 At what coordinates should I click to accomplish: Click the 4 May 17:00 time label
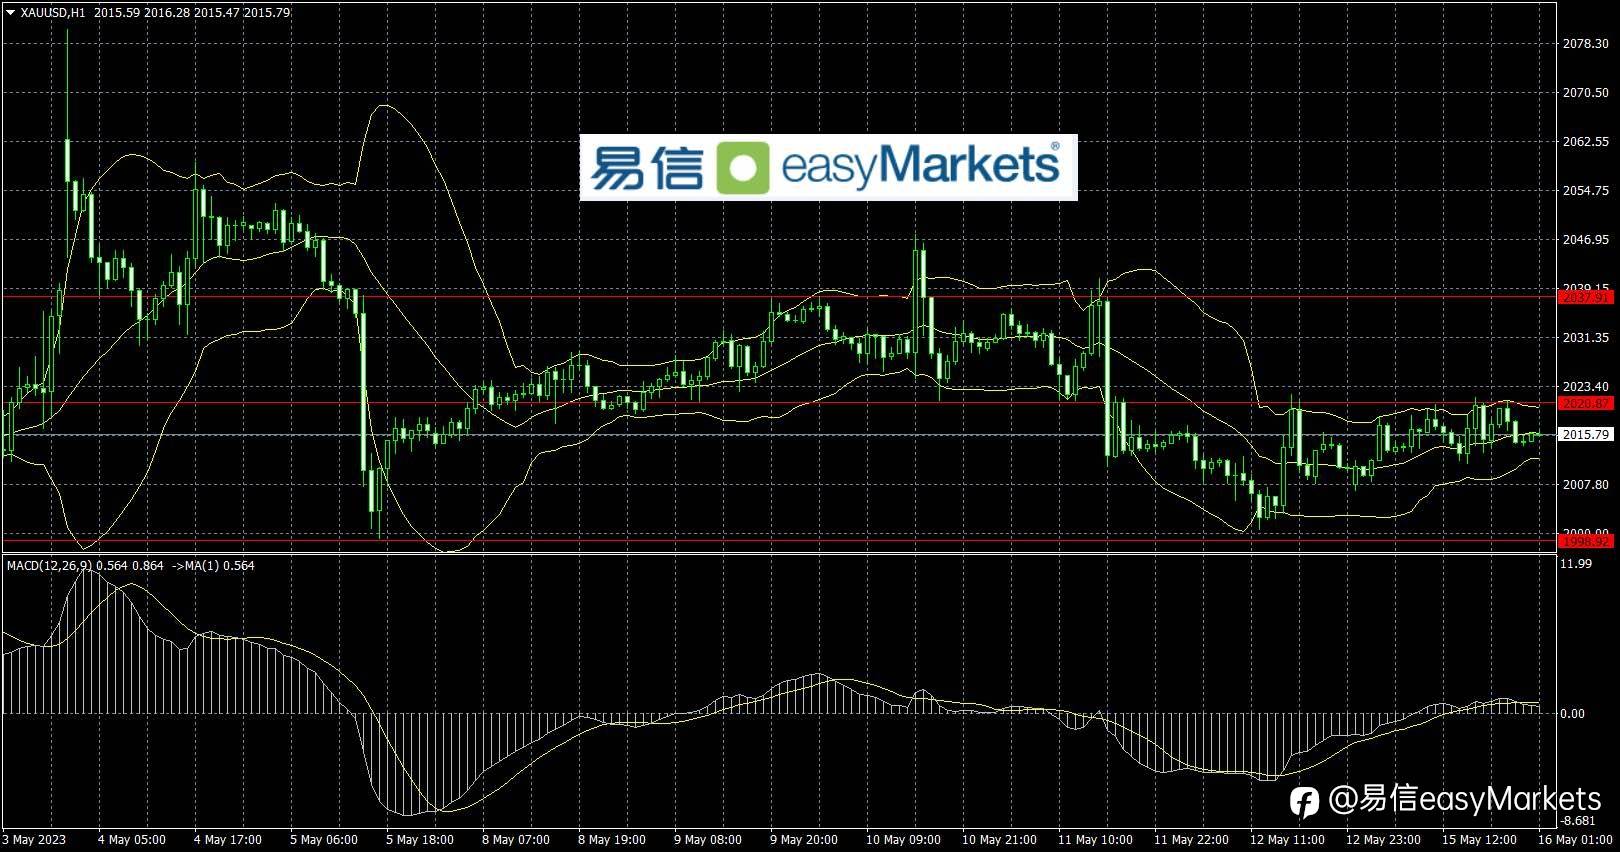click(x=228, y=840)
